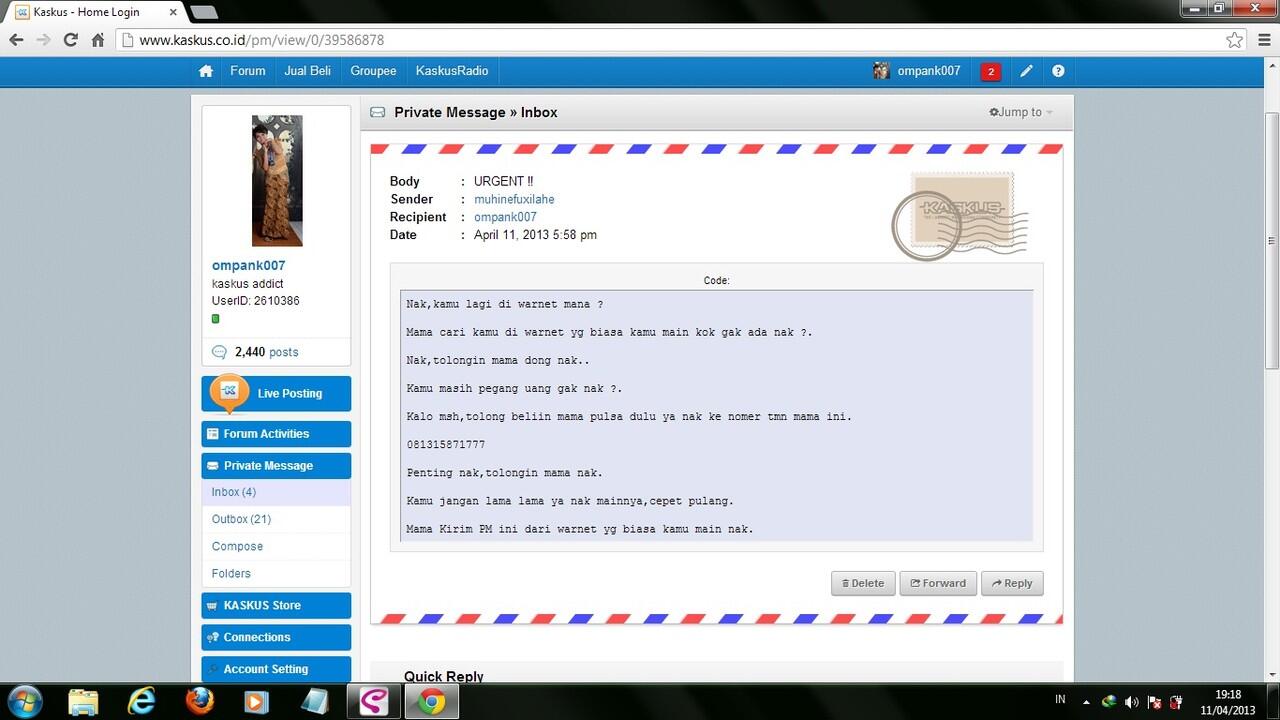Open media player taskbar icon
This screenshot has height=720, width=1280.
(x=257, y=701)
